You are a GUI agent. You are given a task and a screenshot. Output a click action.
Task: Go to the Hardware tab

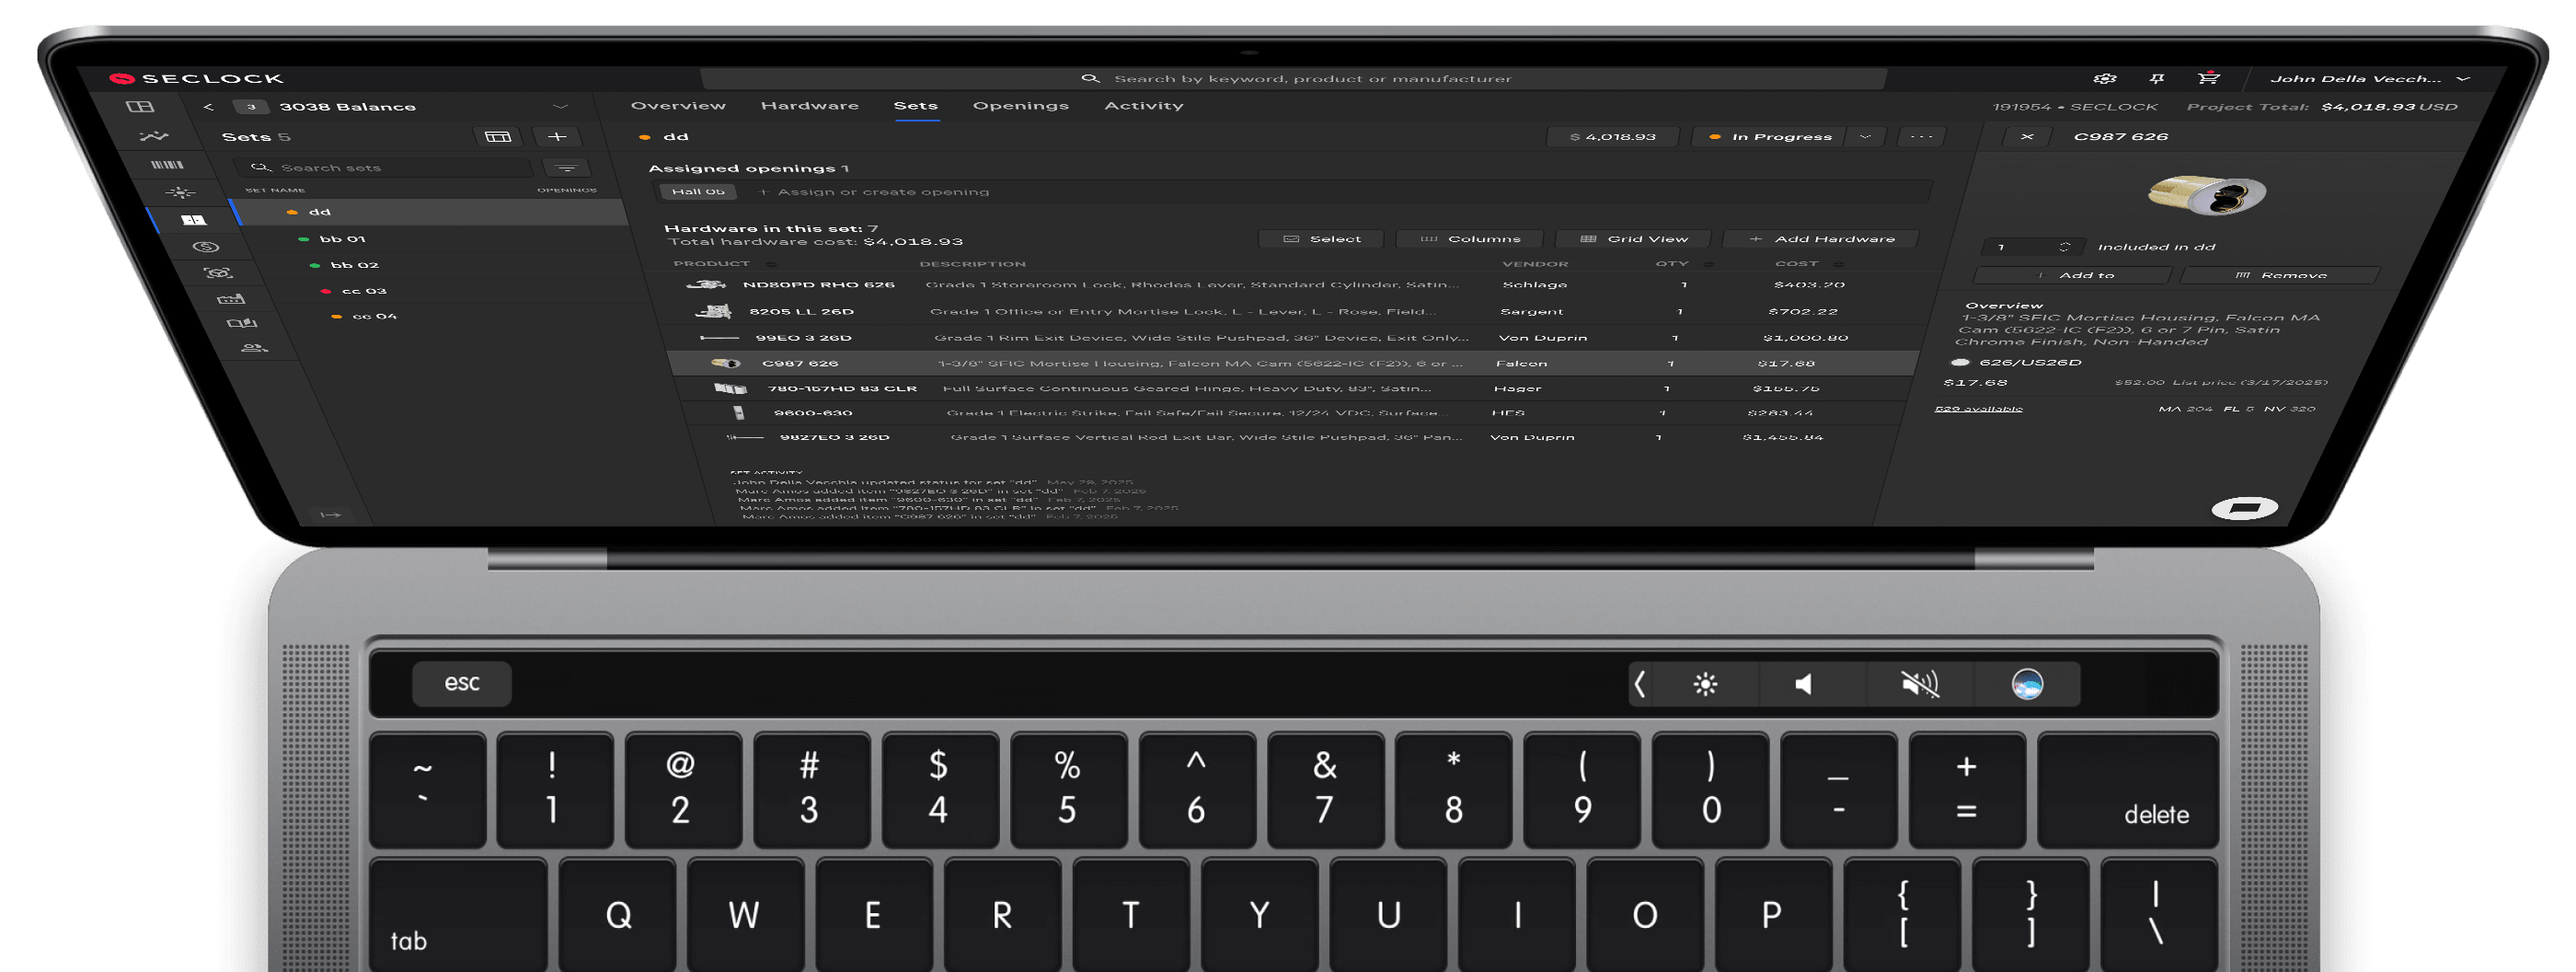[809, 106]
